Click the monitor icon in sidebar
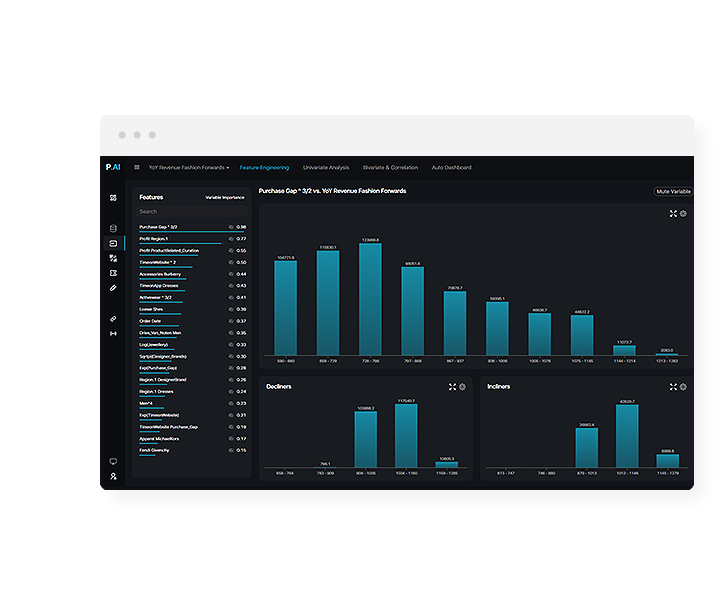Screen dimensions: 720x605 click(113, 461)
